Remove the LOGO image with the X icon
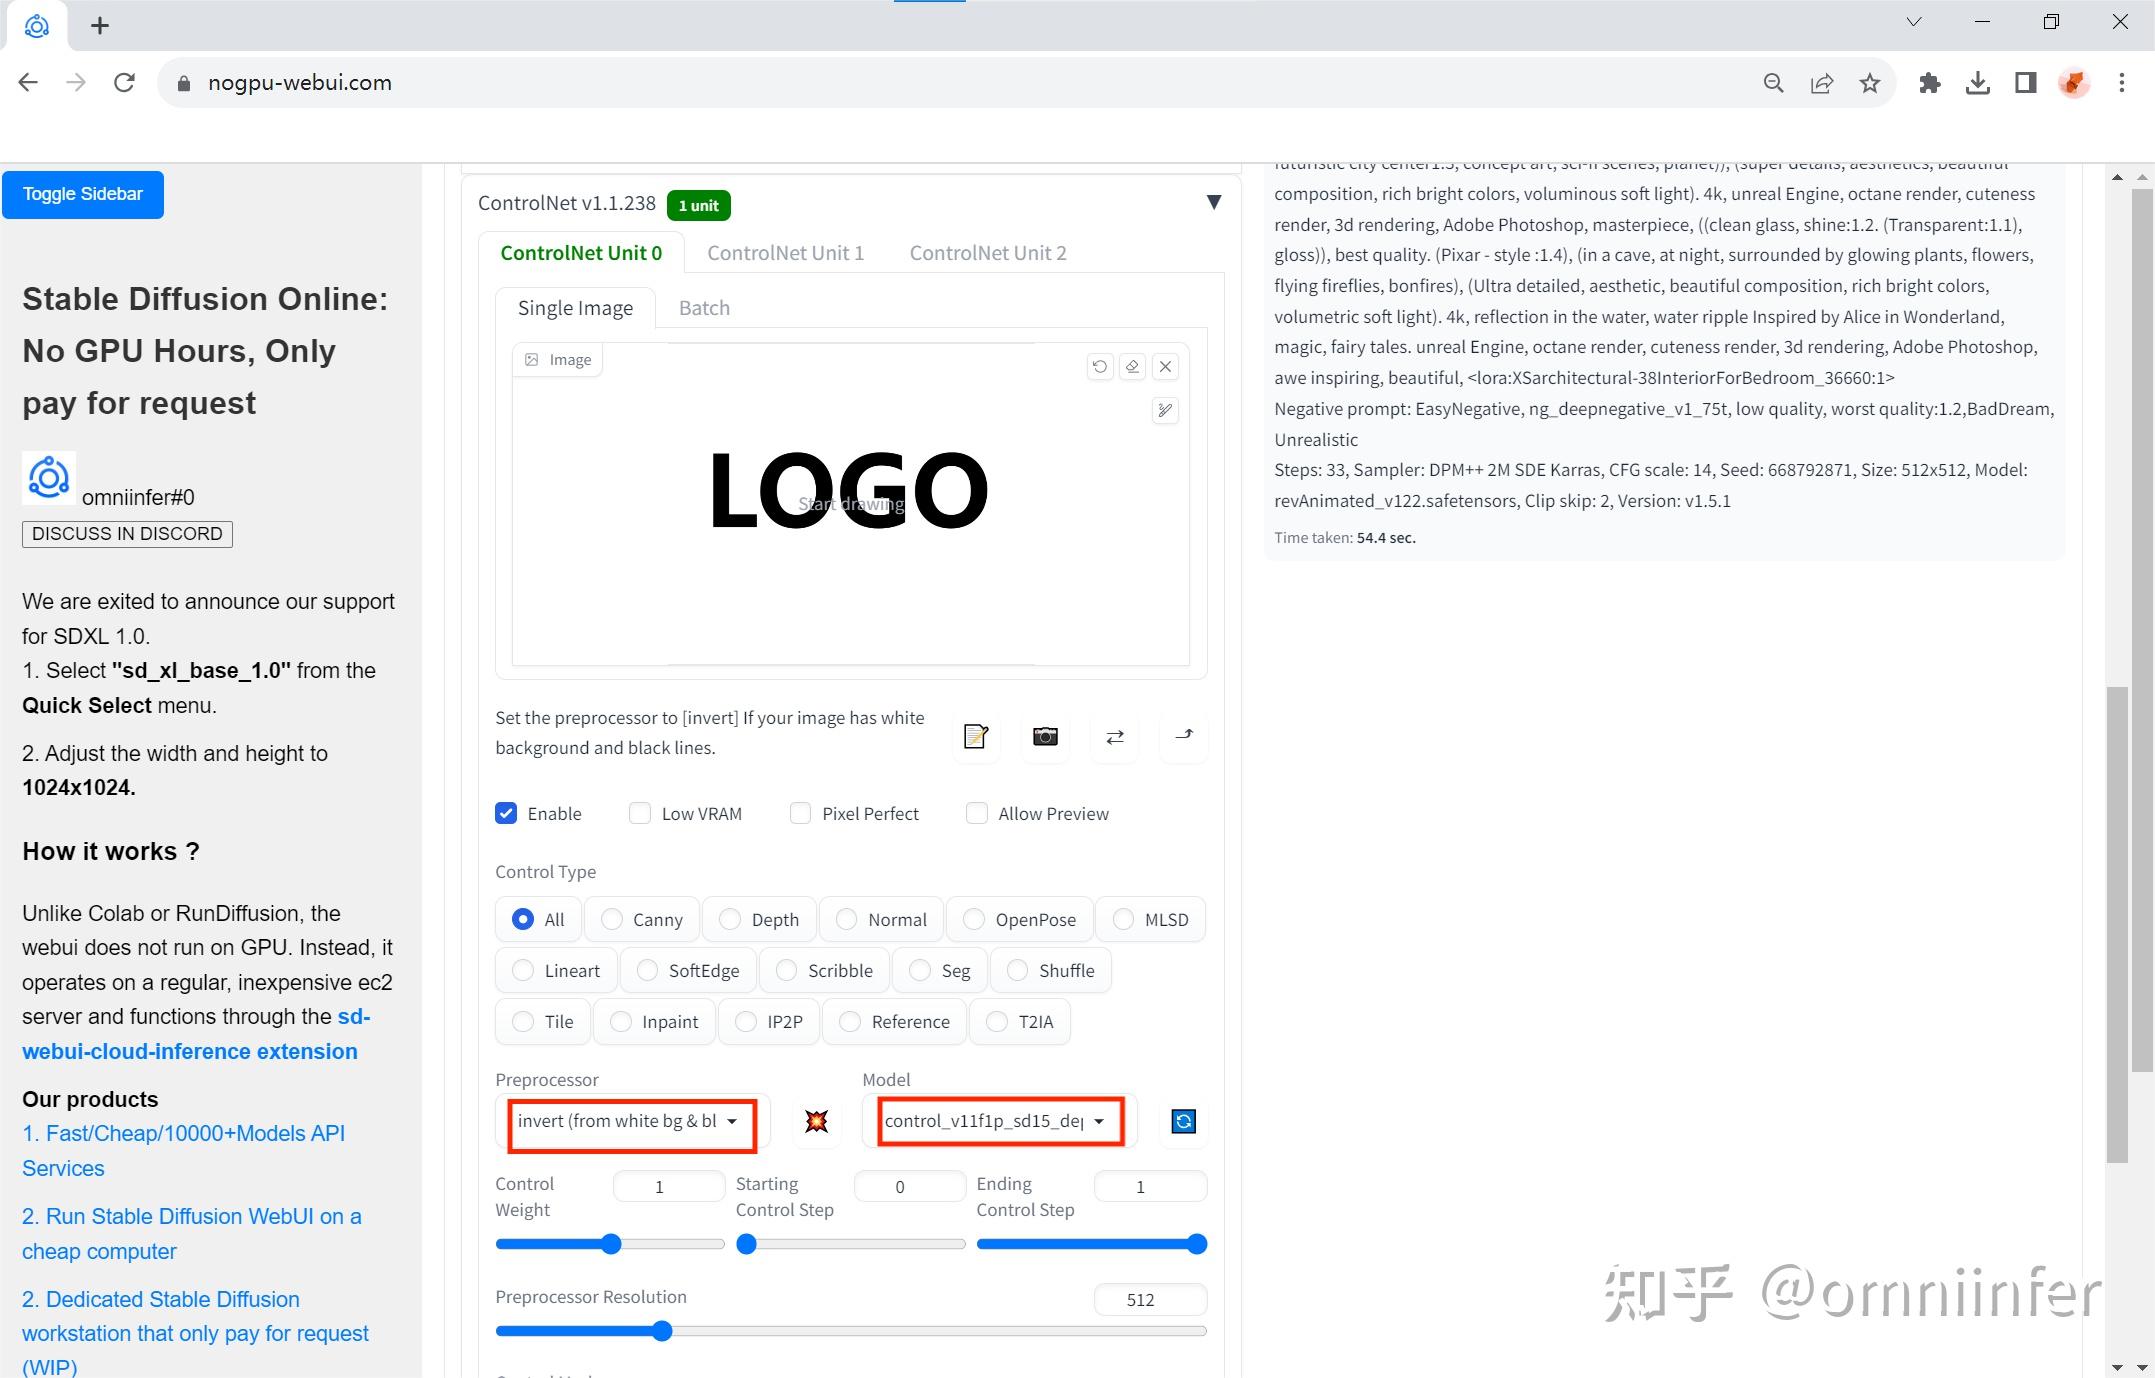Viewport: 2155px width, 1378px height. 1164,366
